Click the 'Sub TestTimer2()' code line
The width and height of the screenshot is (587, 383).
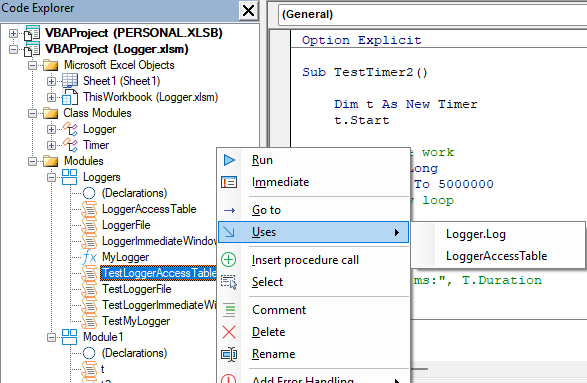click(x=365, y=72)
